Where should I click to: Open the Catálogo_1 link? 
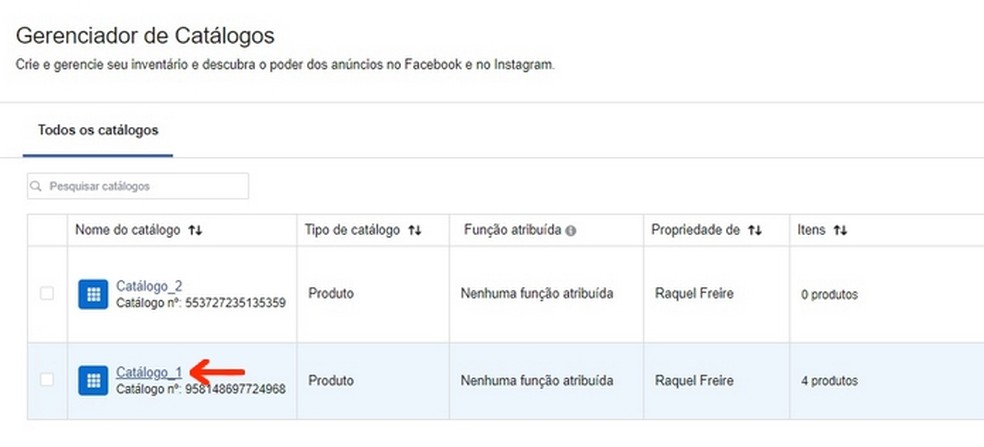(x=148, y=373)
